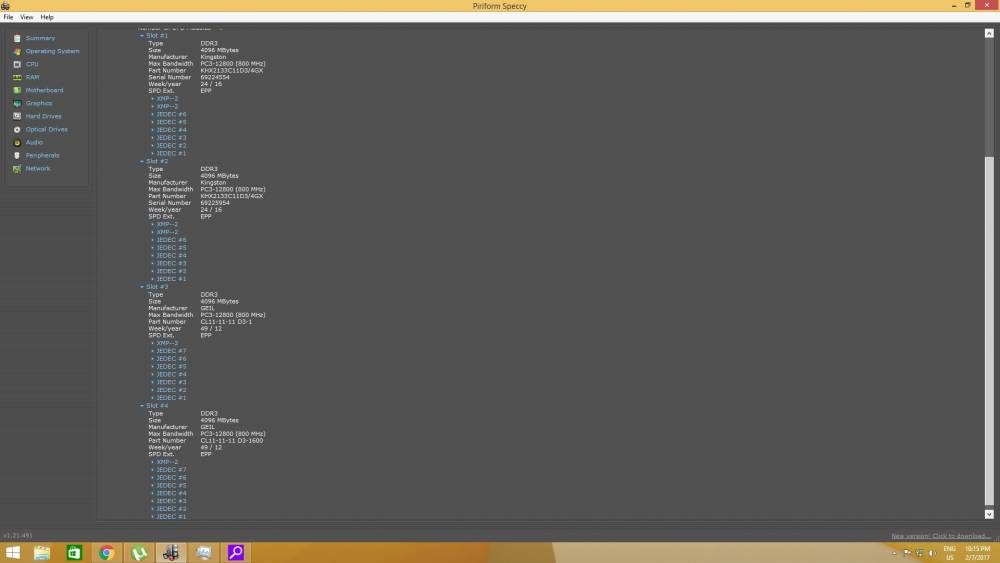
Task: Select the Hard Drives icon
Action: 17,116
